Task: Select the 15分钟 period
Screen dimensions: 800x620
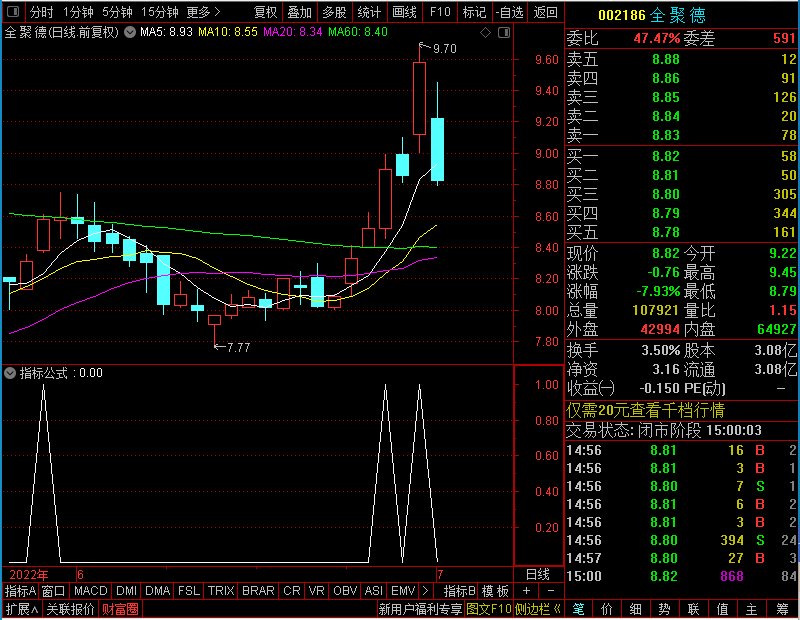Action: pos(160,12)
